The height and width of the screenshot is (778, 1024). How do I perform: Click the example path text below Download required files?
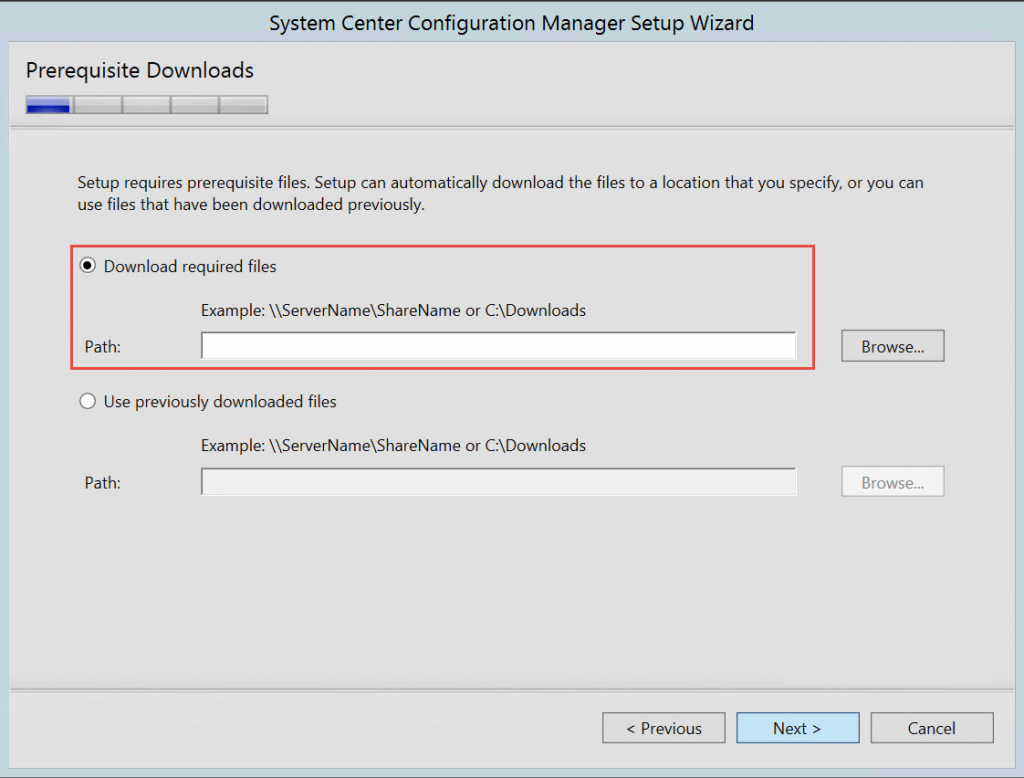[x=393, y=310]
